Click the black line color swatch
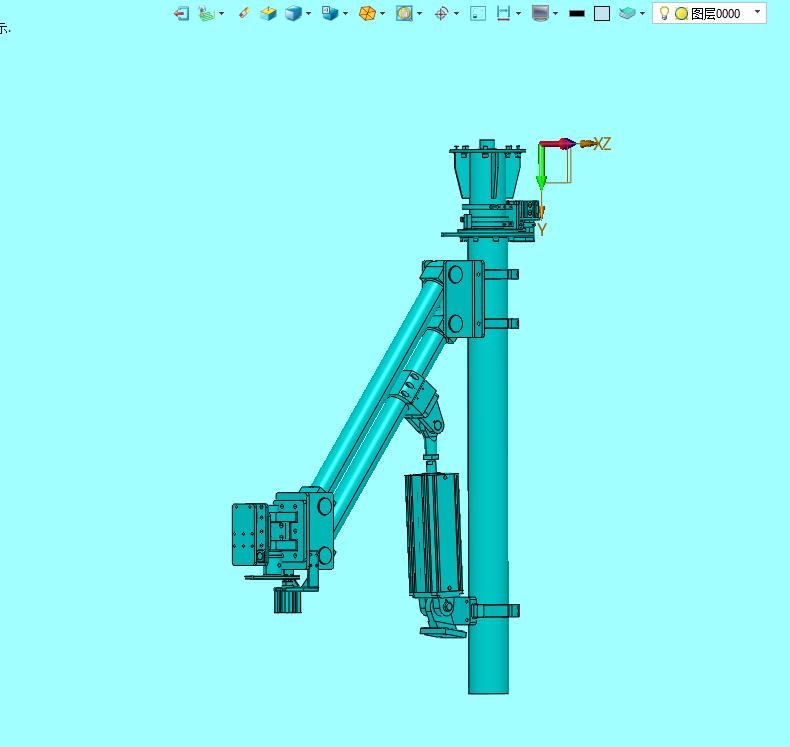Screen dimensions: 790x747 pos(577,14)
